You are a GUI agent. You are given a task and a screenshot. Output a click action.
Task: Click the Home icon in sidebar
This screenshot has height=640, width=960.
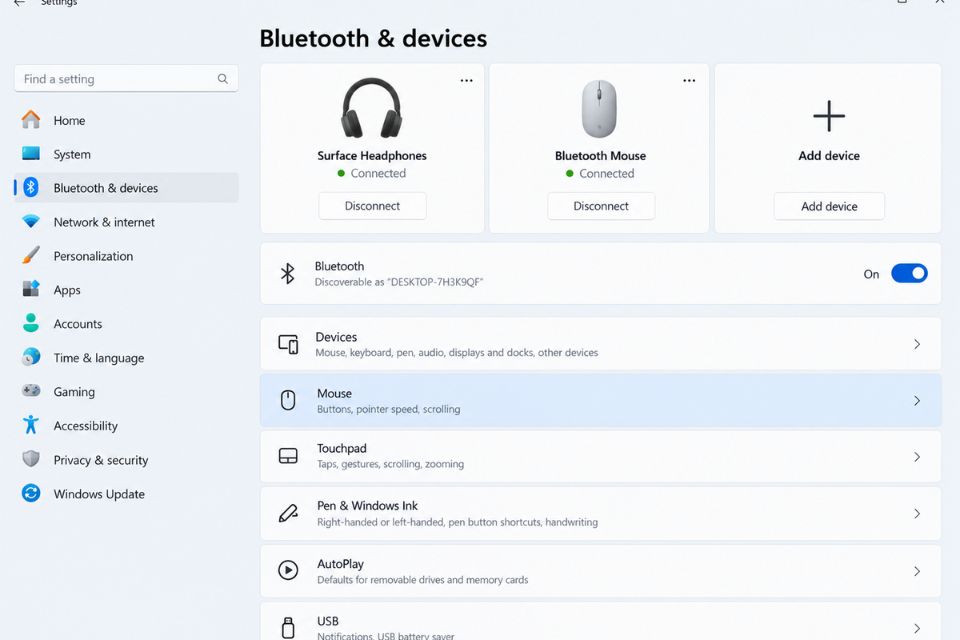tap(31, 119)
